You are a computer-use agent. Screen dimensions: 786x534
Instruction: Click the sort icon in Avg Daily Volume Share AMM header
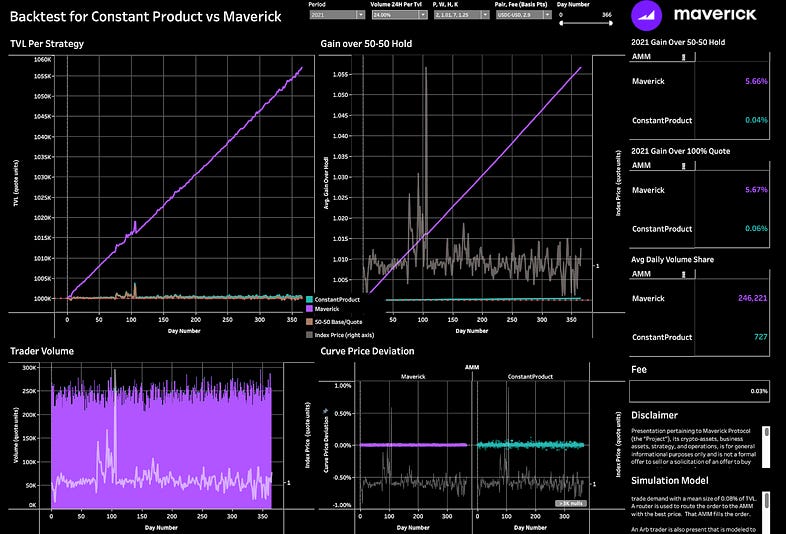[684, 274]
